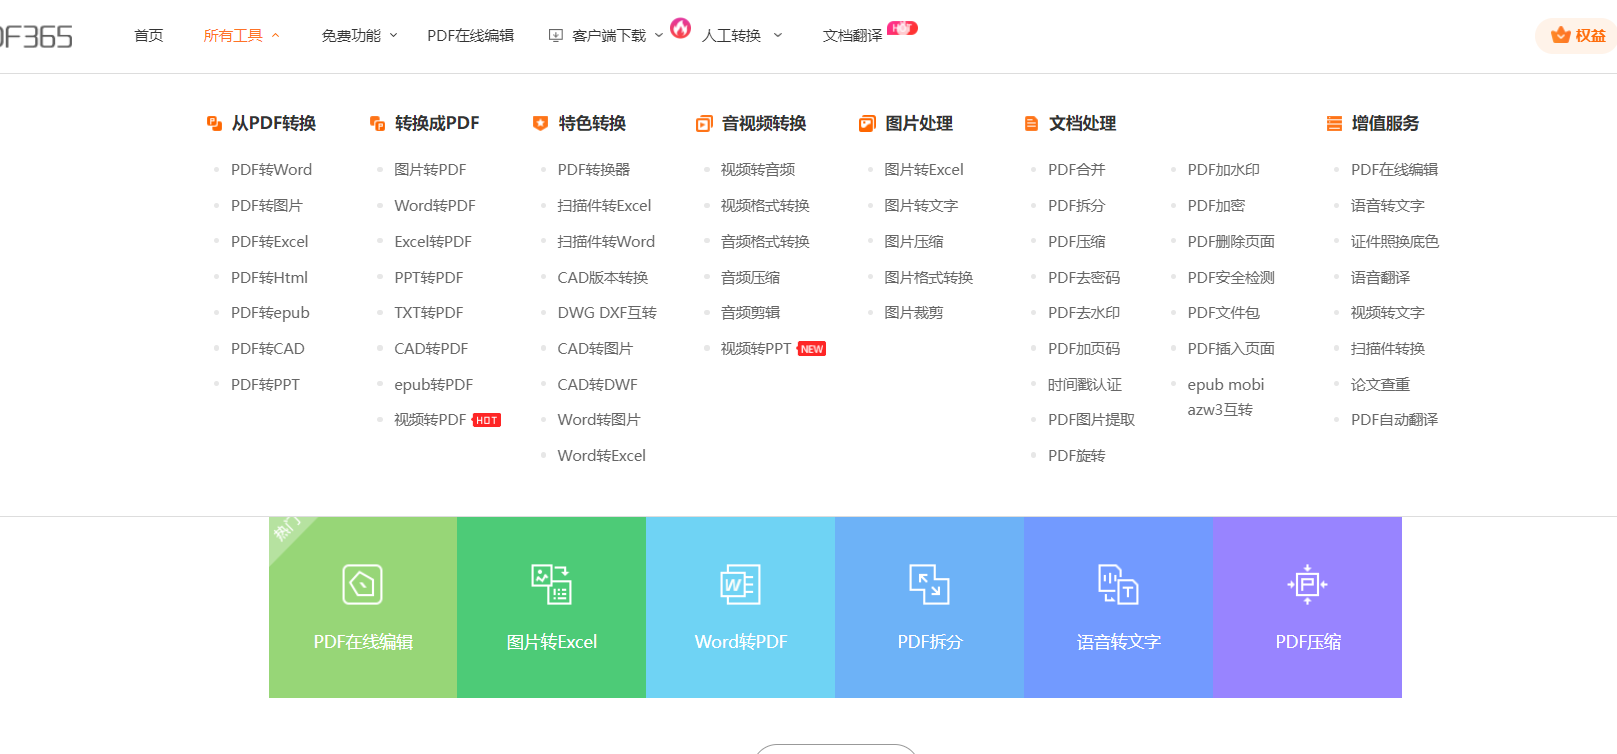Open the epub转PDF tool link

pyautogui.click(x=433, y=385)
